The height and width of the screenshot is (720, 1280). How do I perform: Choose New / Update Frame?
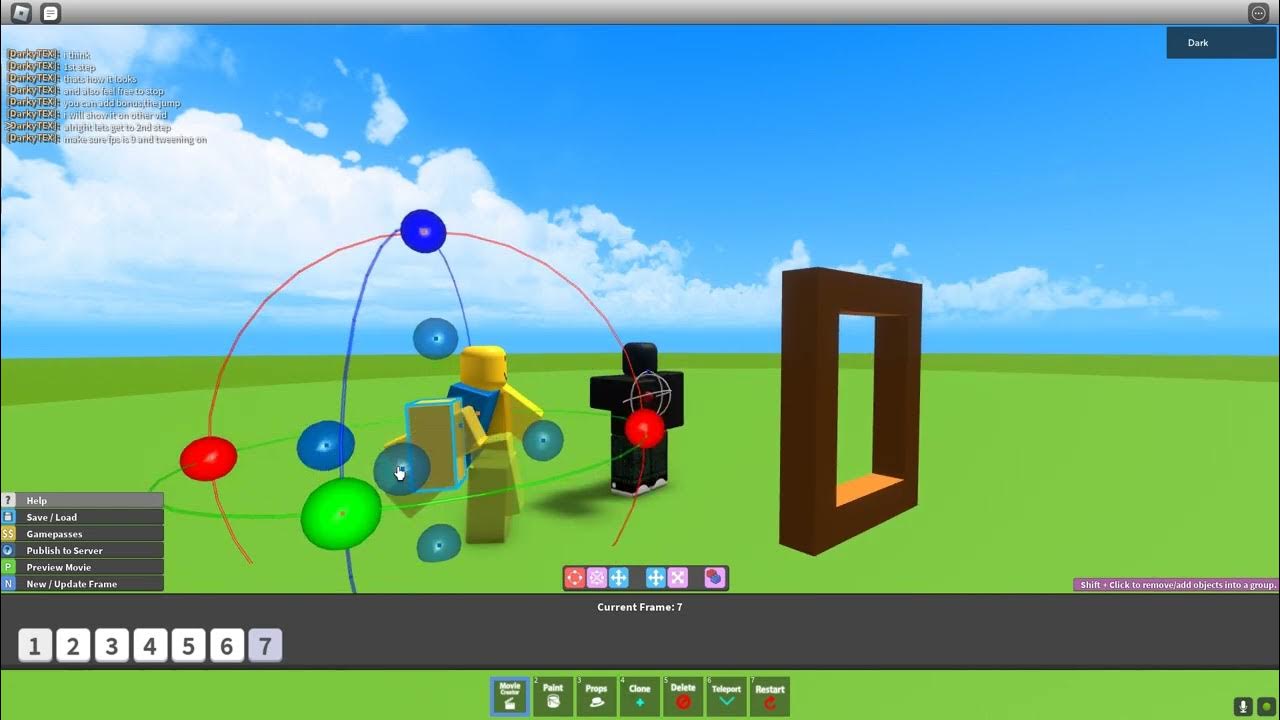pyautogui.click(x=82, y=584)
